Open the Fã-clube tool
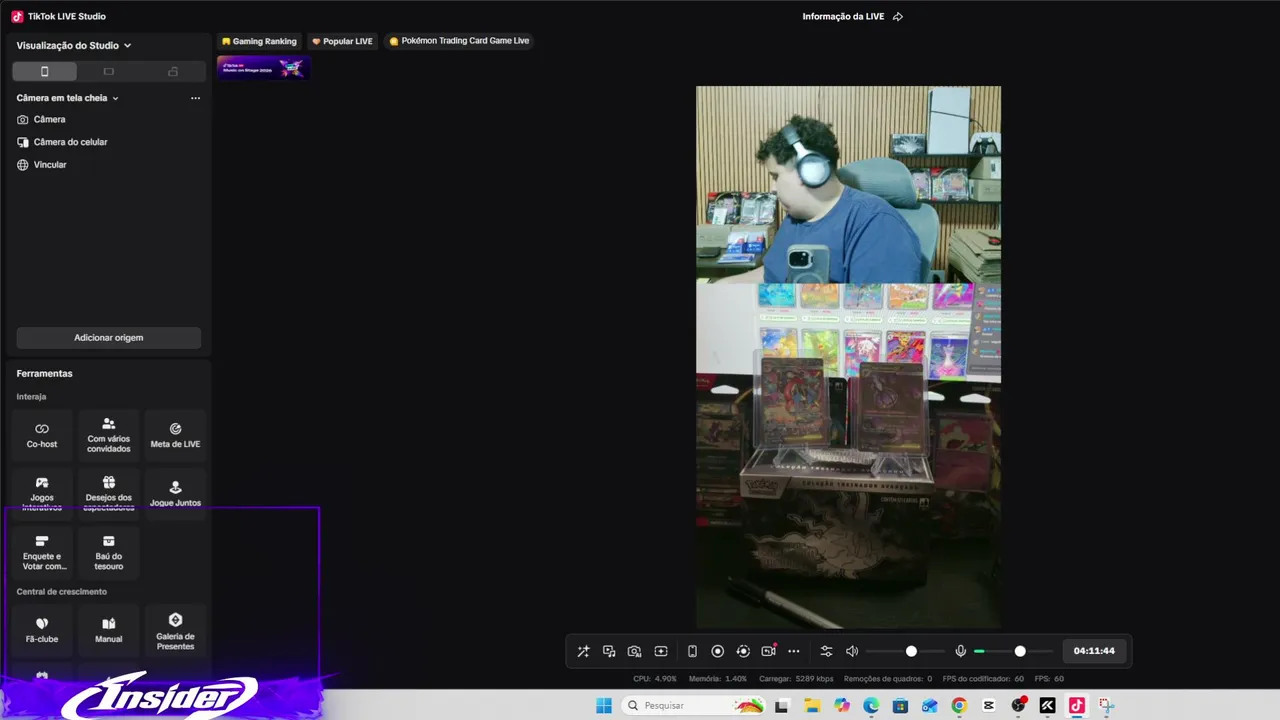The height and width of the screenshot is (720, 1280). click(42, 630)
